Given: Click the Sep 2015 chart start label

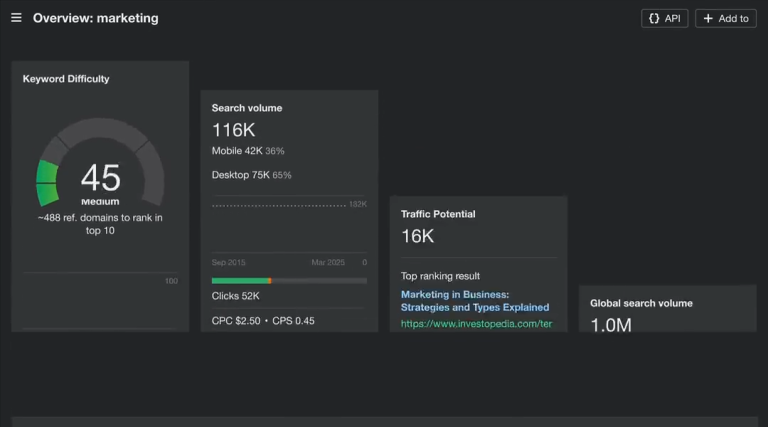Looking at the screenshot, I should coord(228,262).
